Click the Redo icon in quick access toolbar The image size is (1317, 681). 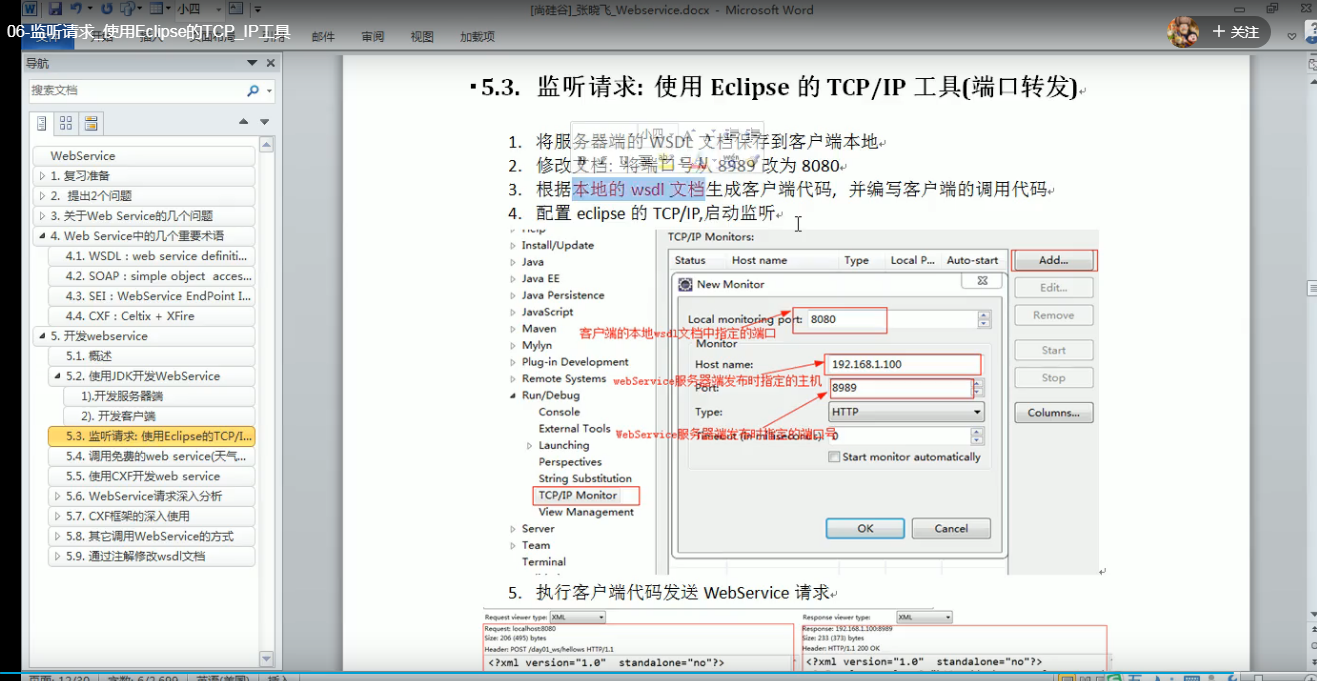coord(106,11)
